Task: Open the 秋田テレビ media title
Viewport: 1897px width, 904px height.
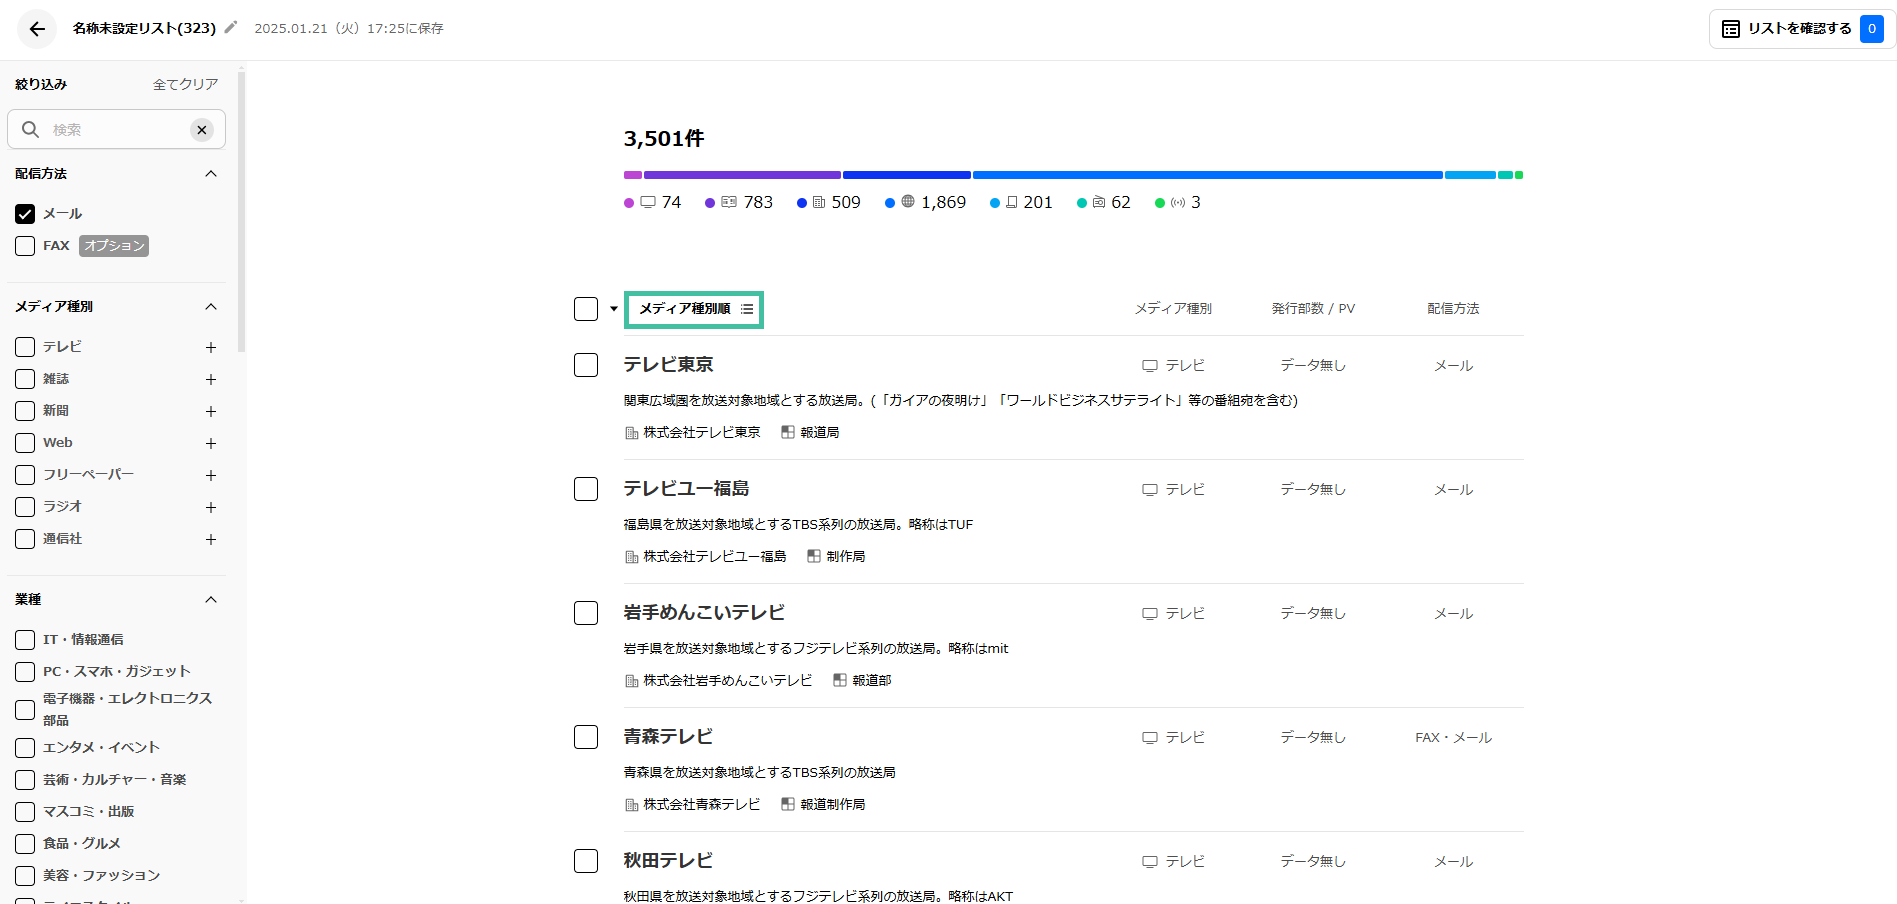Action: click(668, 861)
